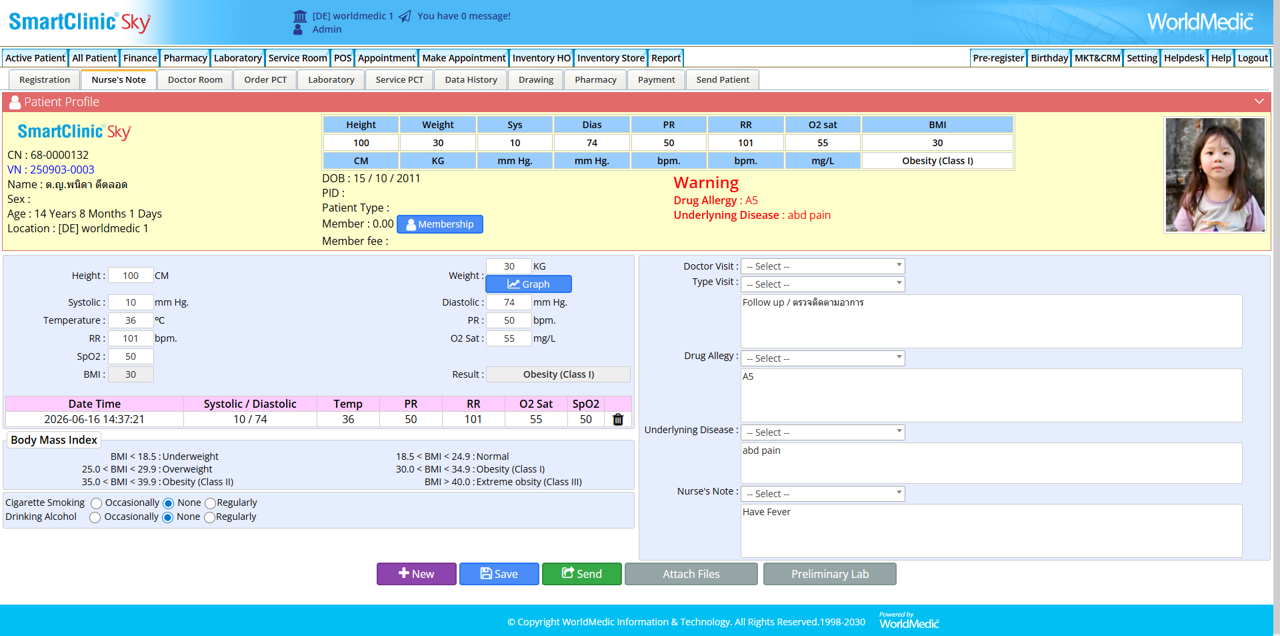
Task: Open Preliminary Lab
Action: tap(830, 574)
